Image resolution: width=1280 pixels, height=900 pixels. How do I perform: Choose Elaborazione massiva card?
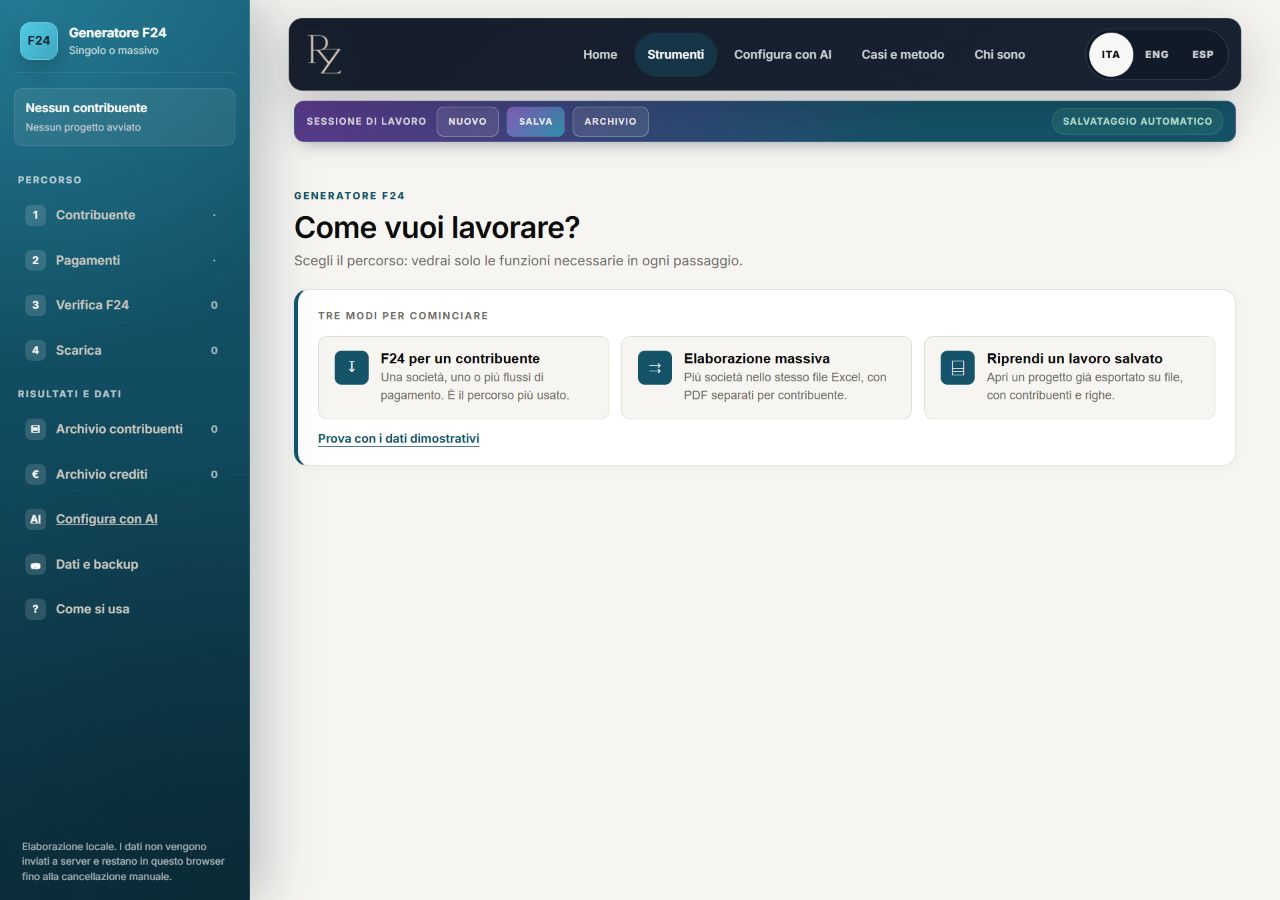click(766, 377)
